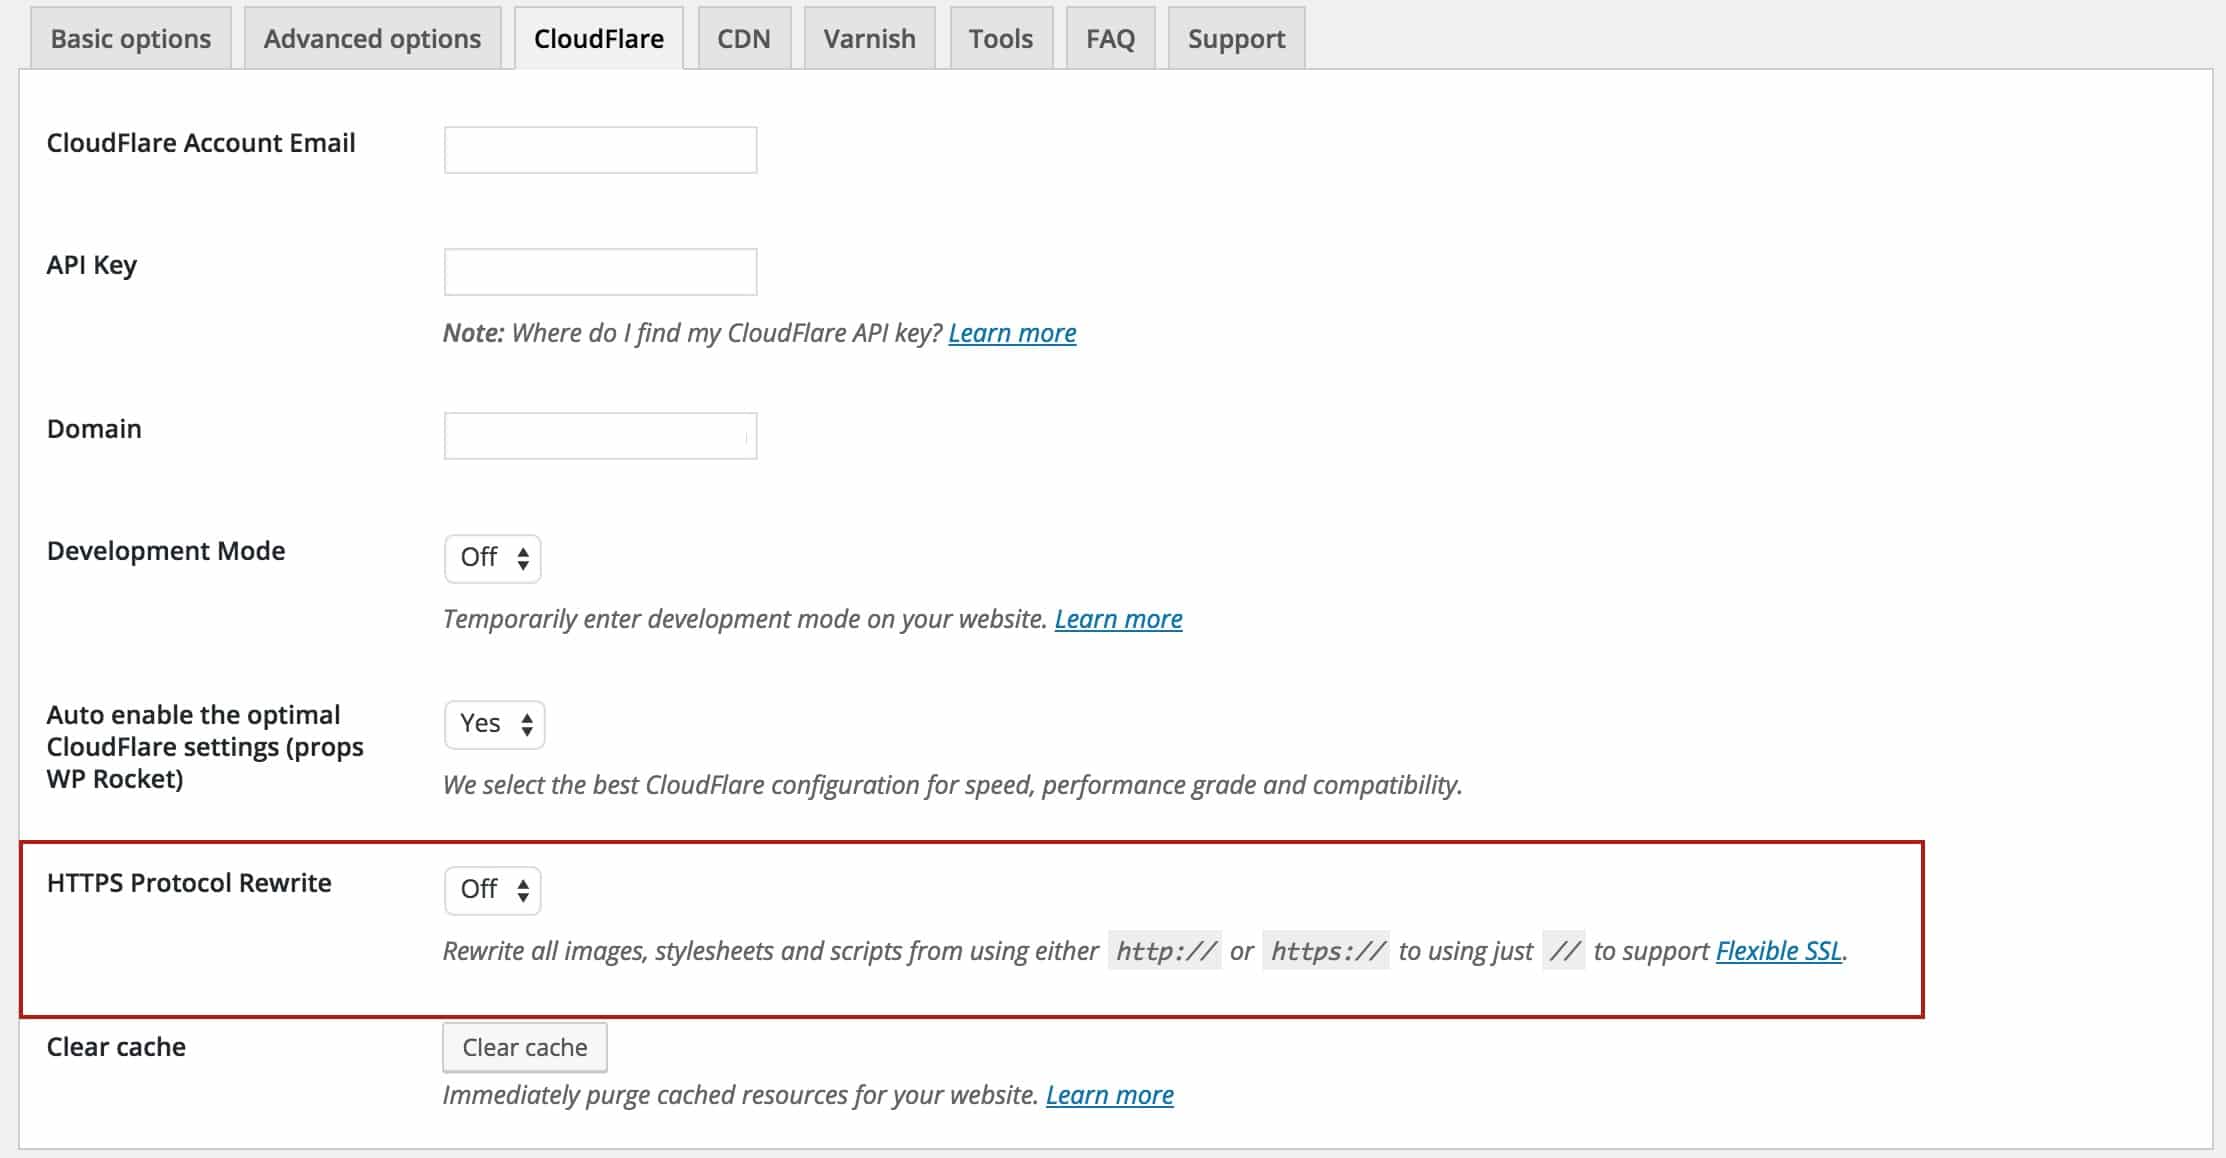Click inside the Domain input field
The height and width of the screenshot is (1158, 2226).
point(599,435)
